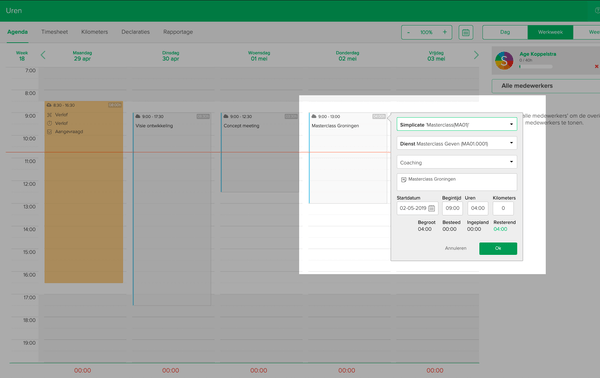This screenshot has width=600, height=378.
Task: Click the Age Koppelstra avatar
Action: [x=504, y=60]
